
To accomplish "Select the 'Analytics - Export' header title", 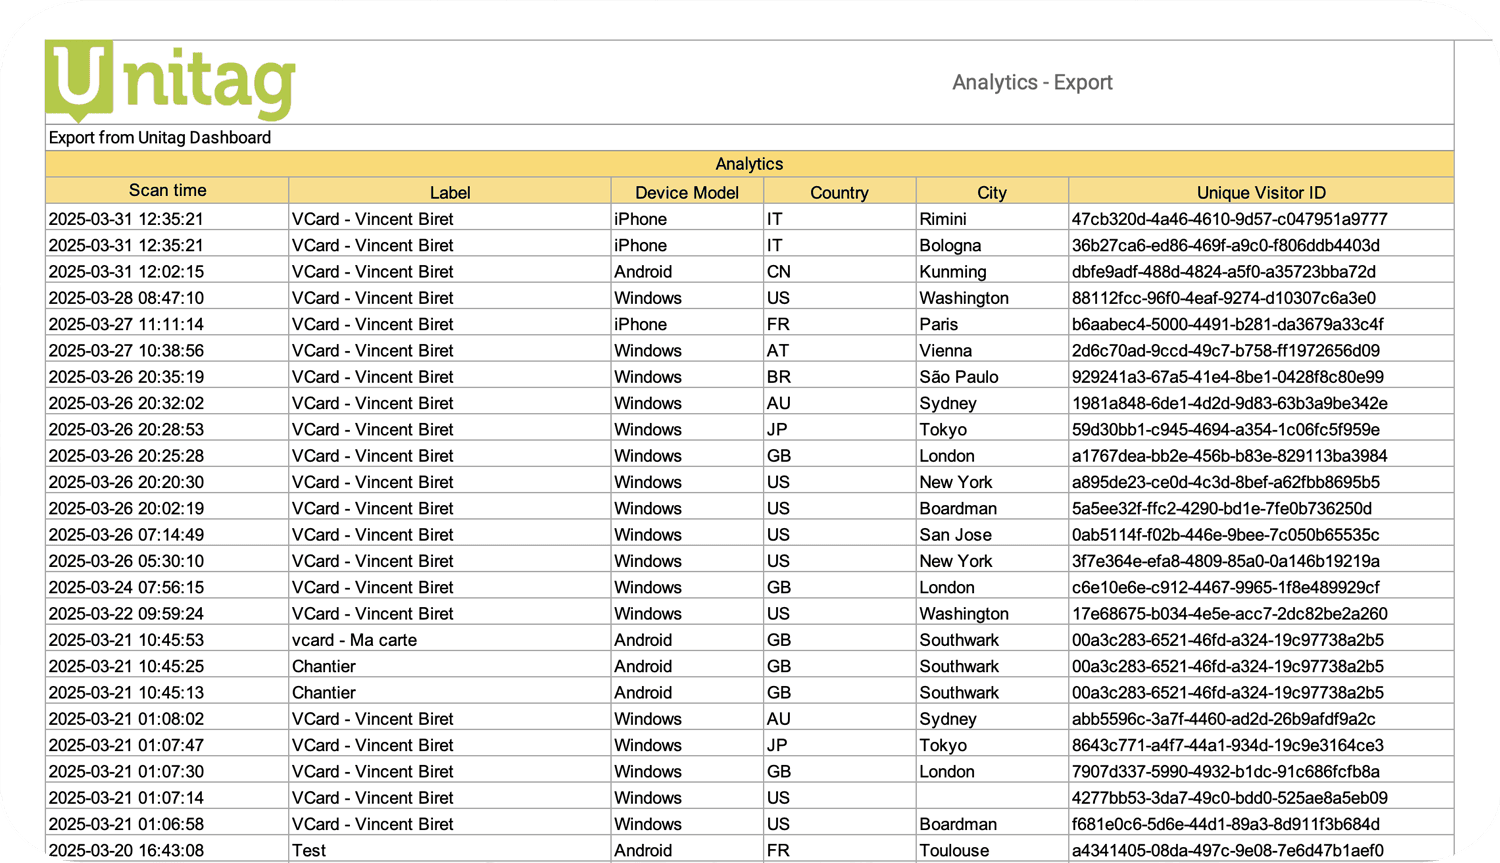I will click(x=1030, y=83).
